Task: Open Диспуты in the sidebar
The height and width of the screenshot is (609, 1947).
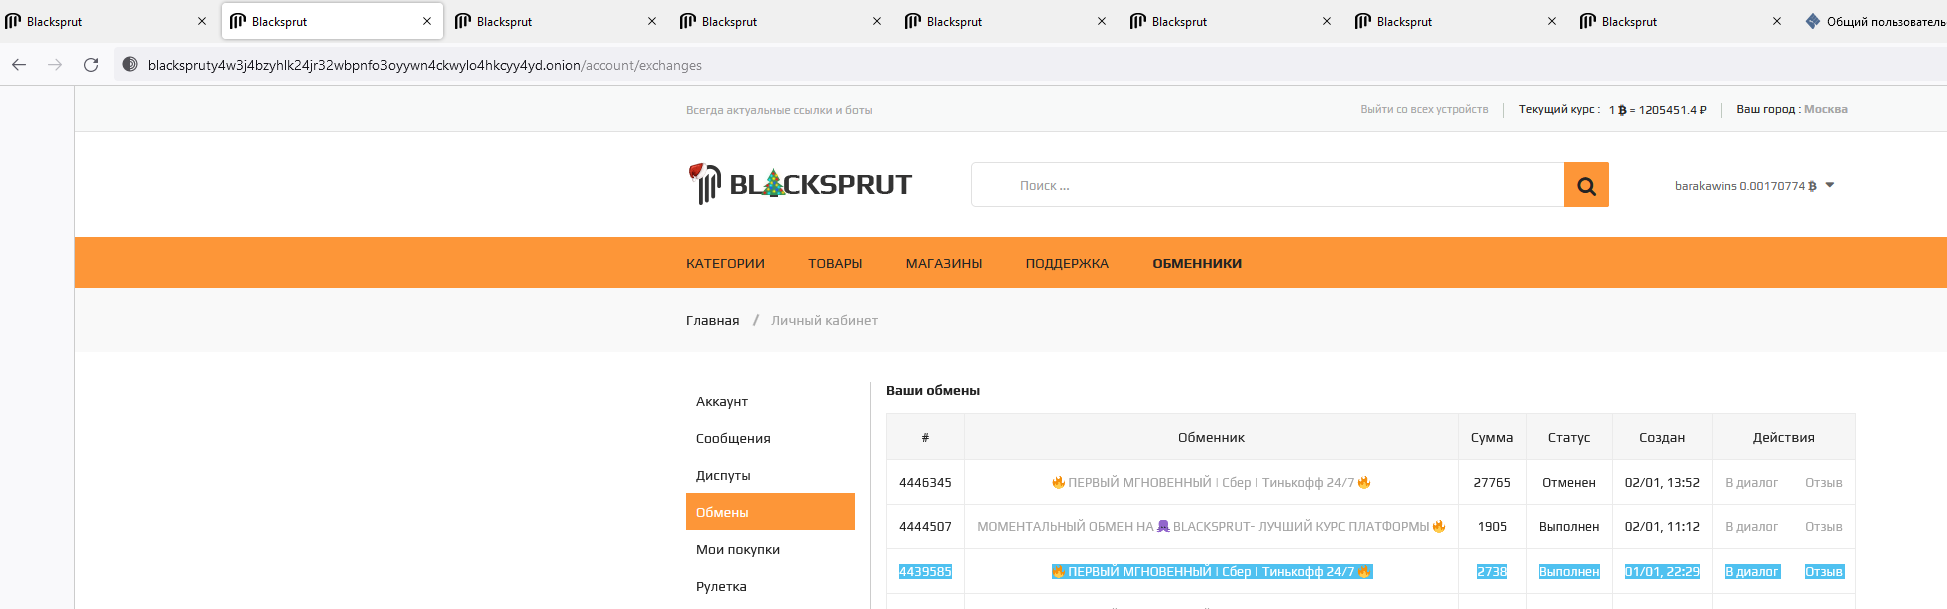Action: pyautogui.click(x=723, y=475)
